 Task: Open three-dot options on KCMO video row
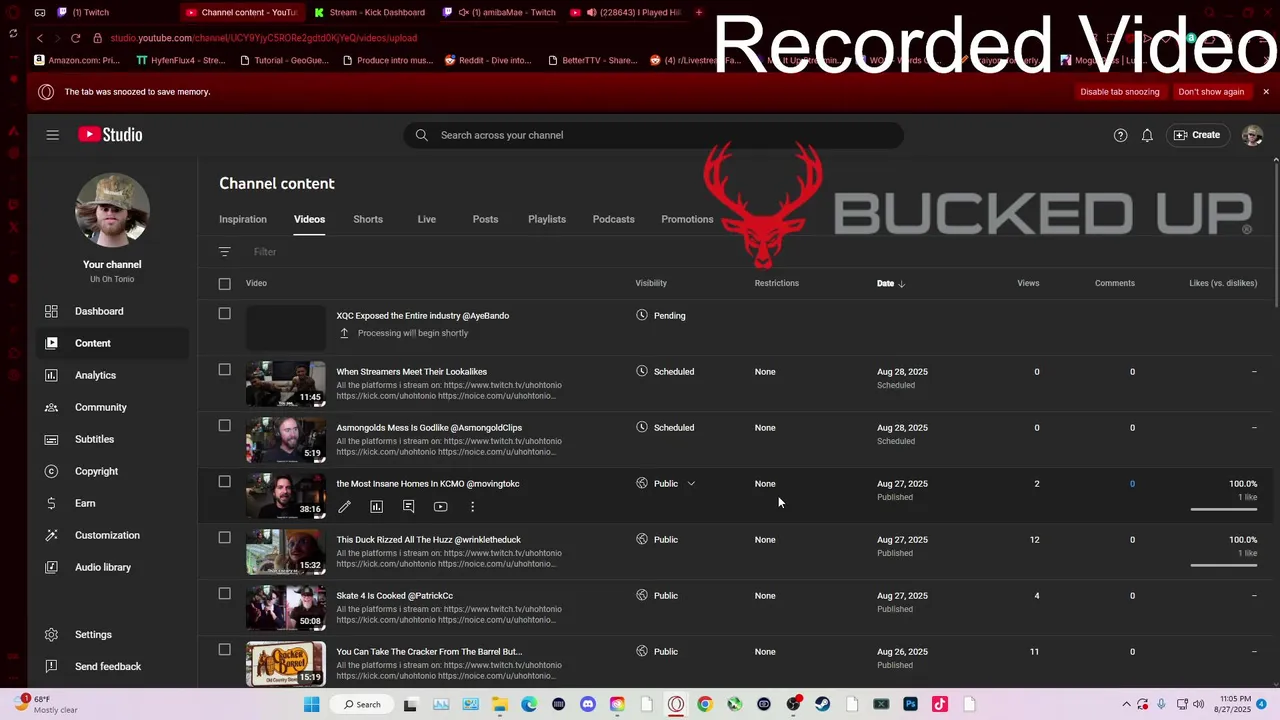pos(472,507)
